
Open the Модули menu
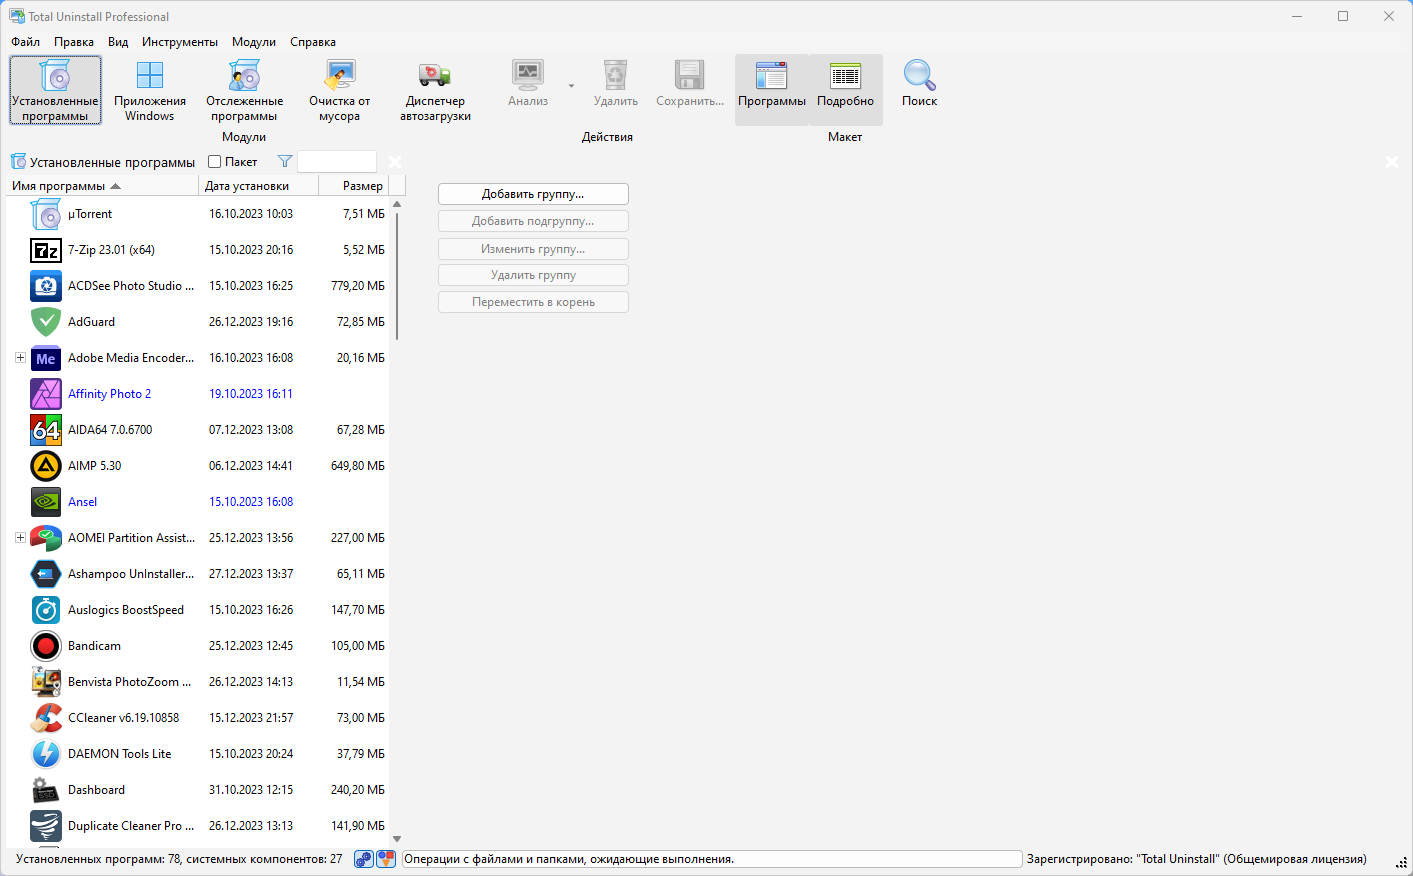[x=253, y=42]
